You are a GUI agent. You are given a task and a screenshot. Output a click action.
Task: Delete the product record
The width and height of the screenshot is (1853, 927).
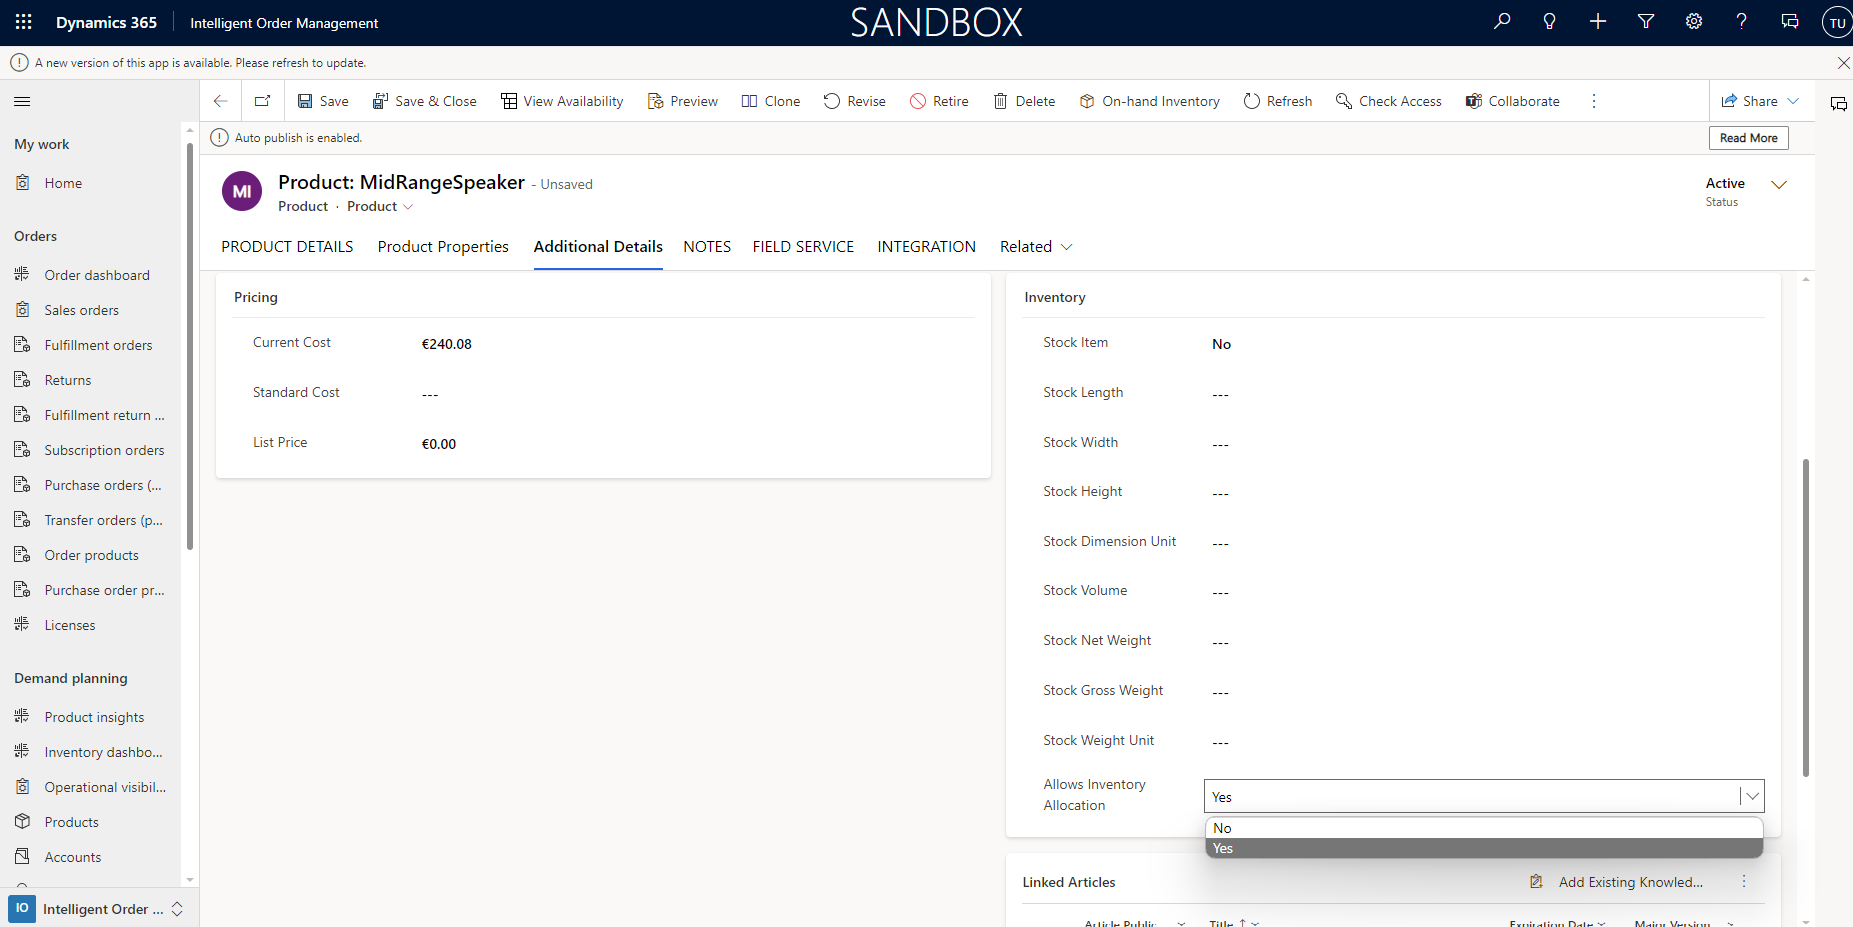[1024, 101]
